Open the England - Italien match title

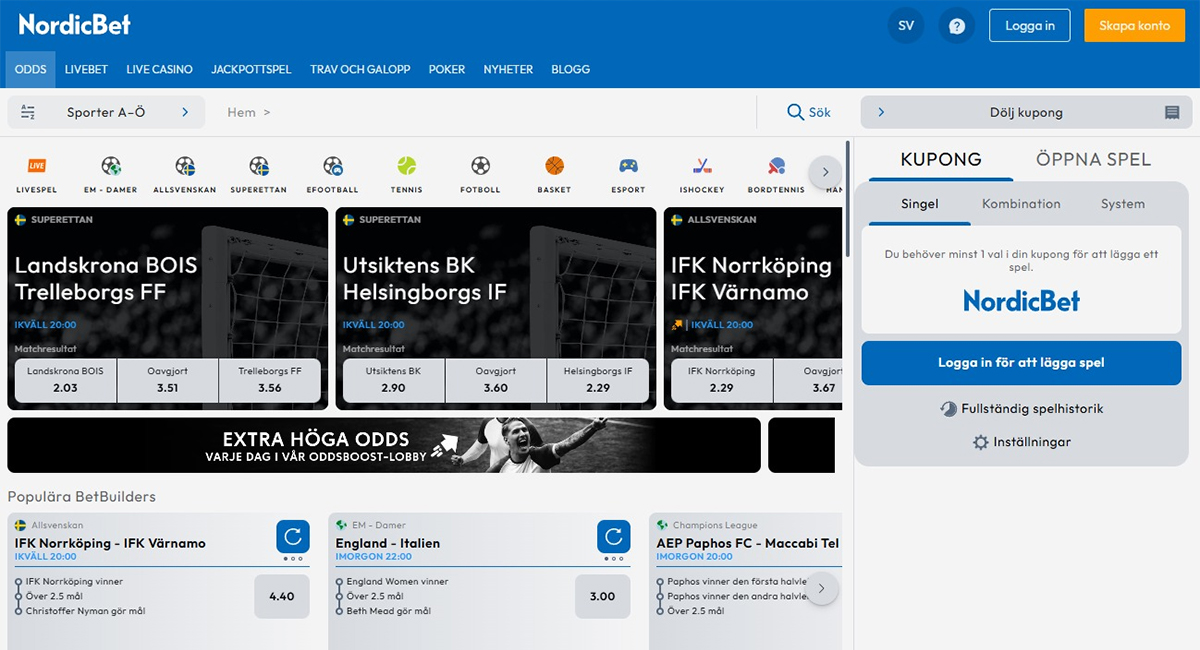click(388, 543)
